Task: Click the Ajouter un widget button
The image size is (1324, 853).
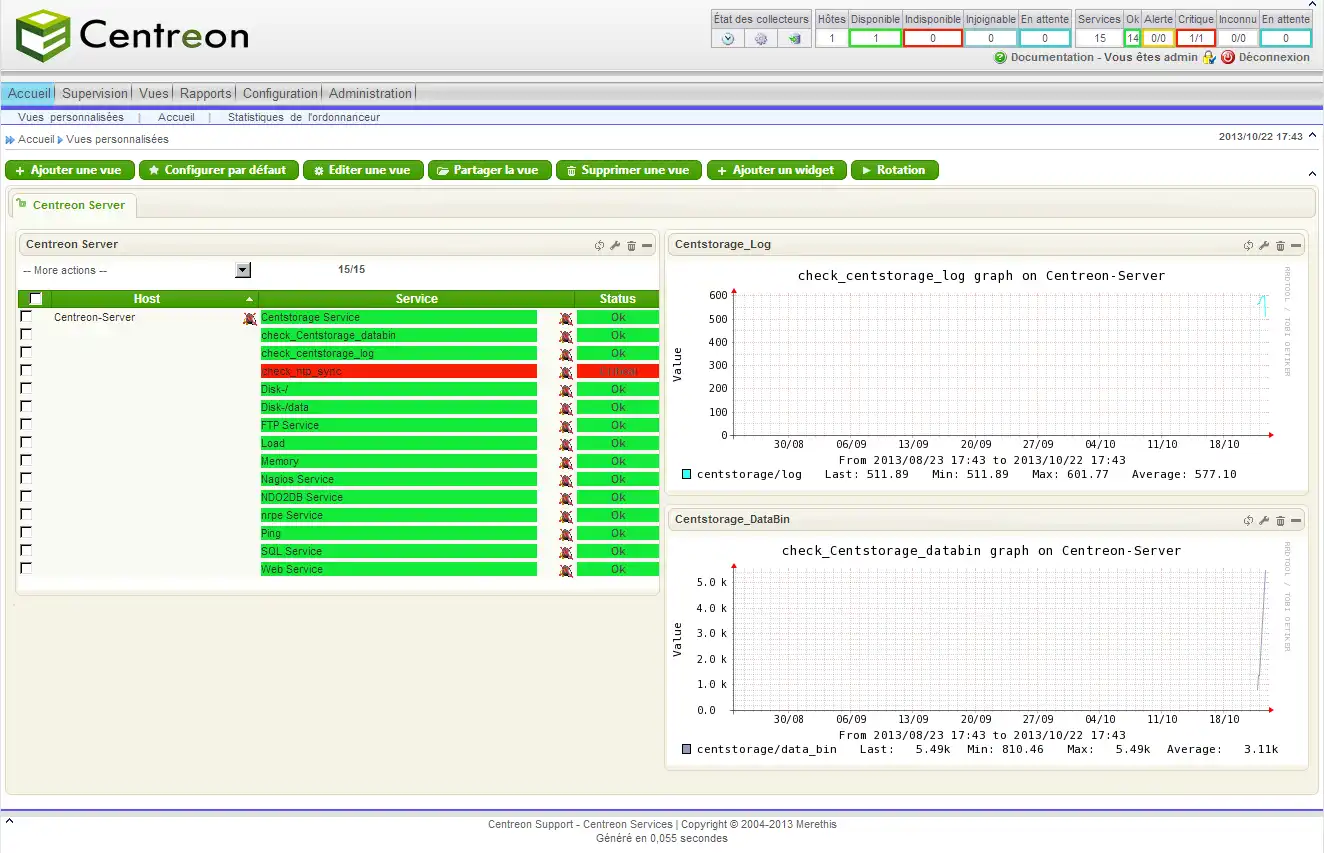Action: coord(777,170)
